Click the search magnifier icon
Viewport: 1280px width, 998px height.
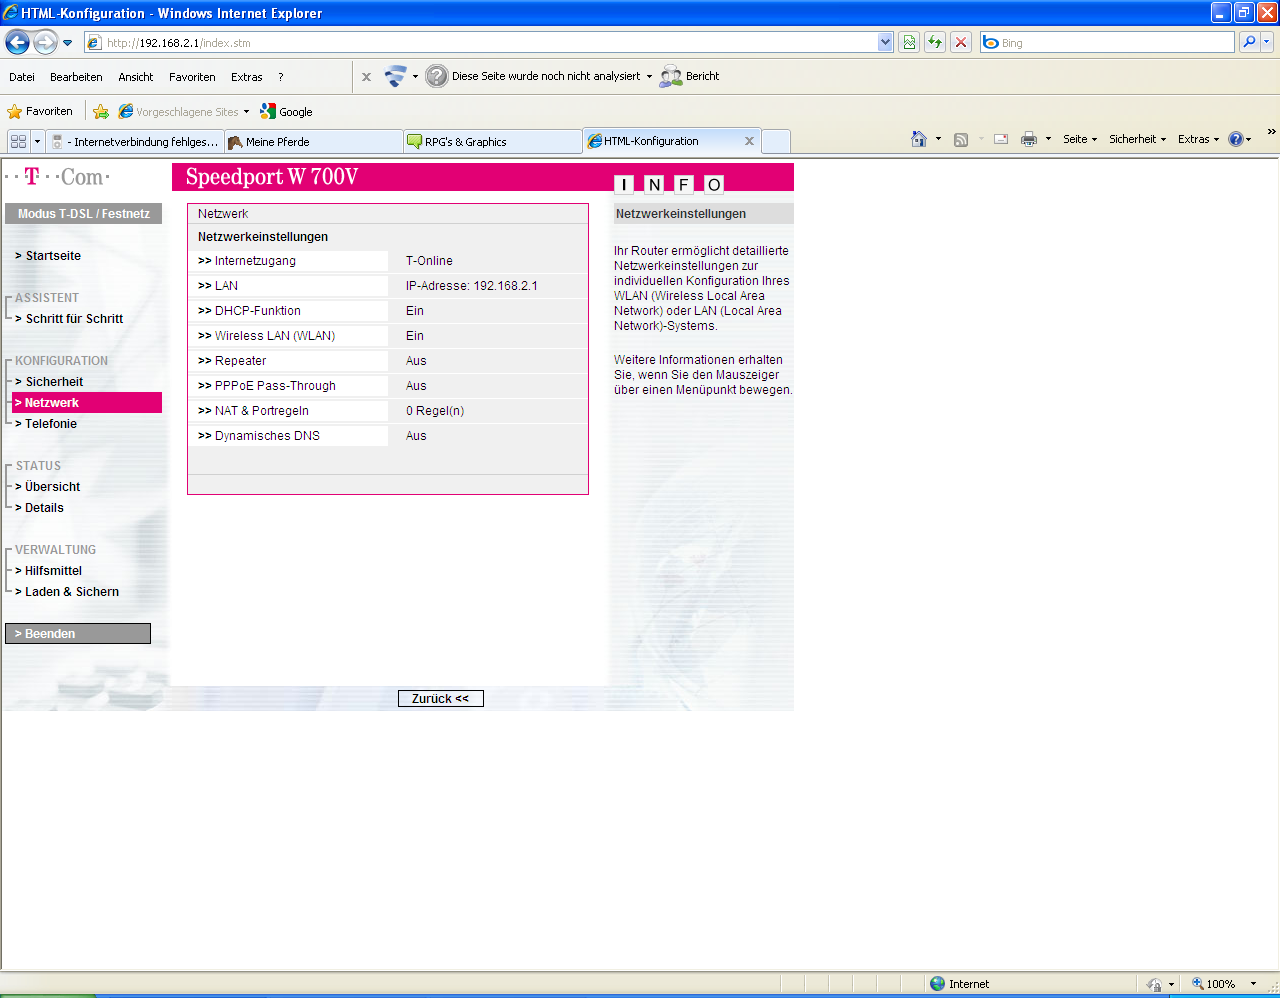point(1248,42)
